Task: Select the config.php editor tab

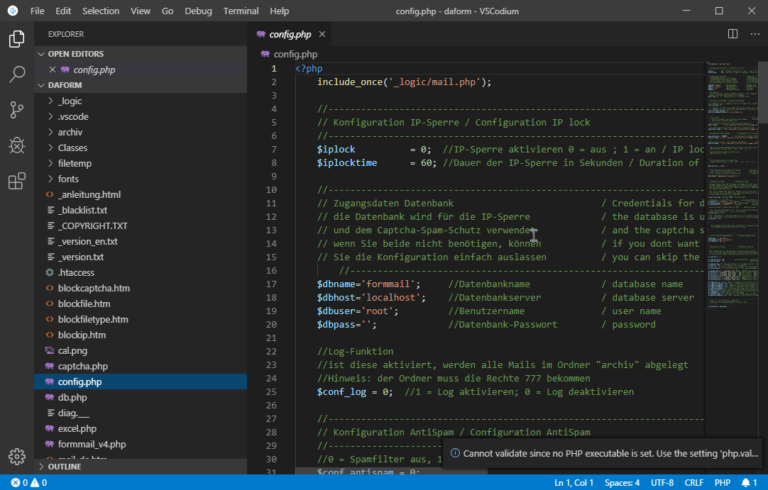Action: coord(290,34)
